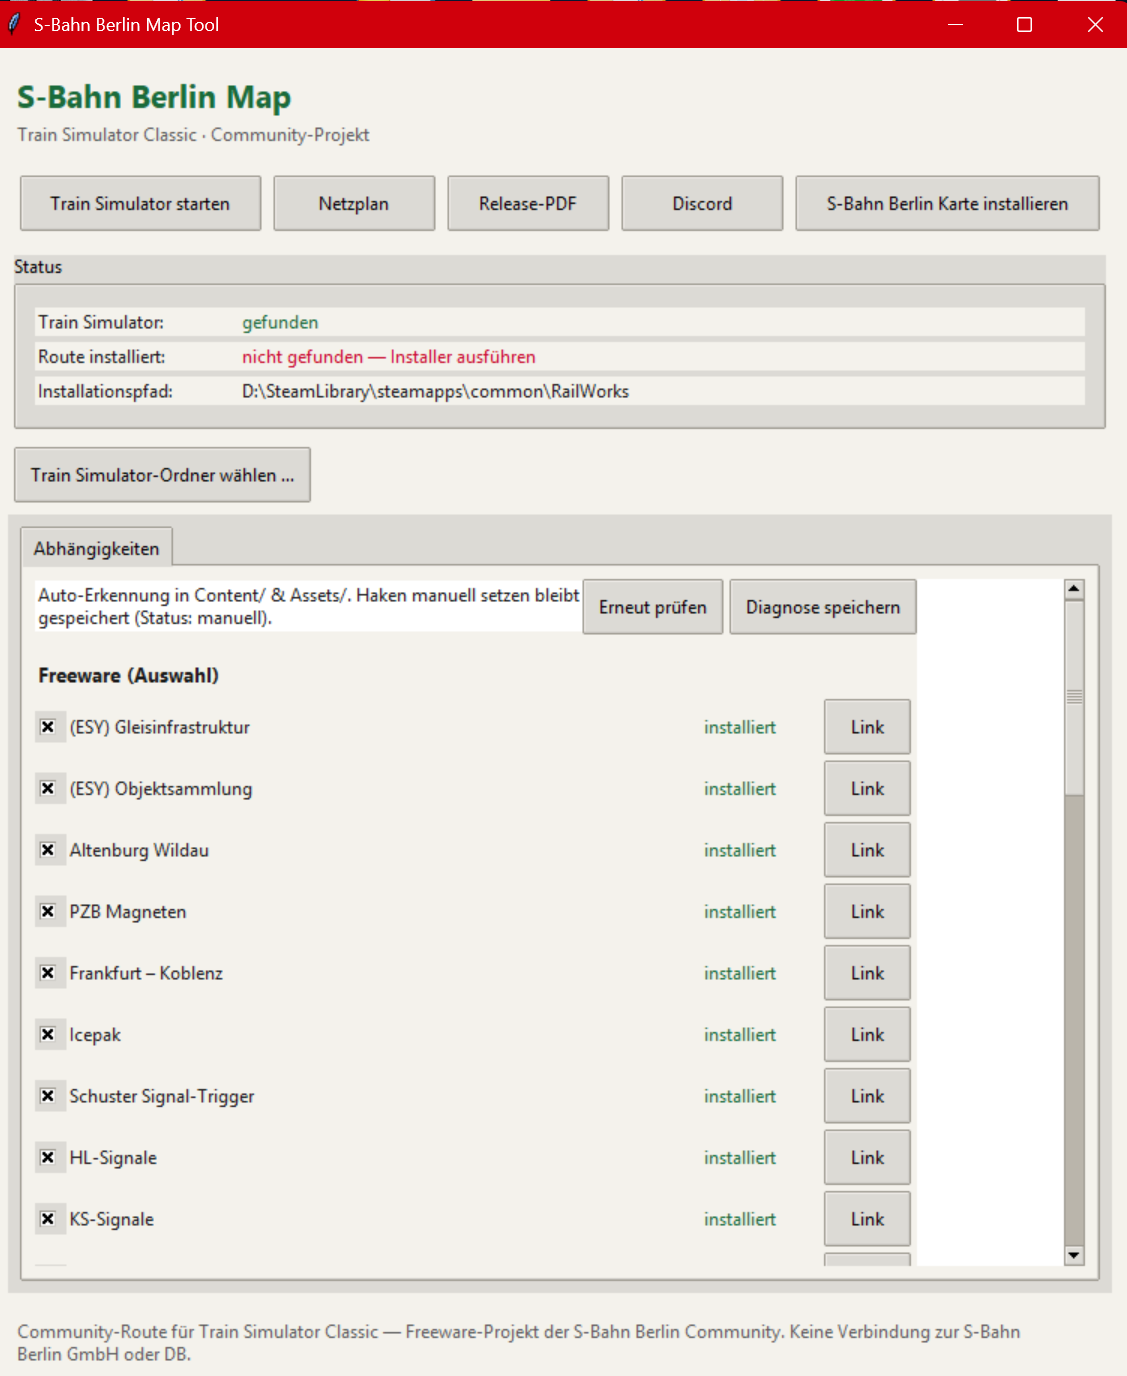Open Link for HL-Signale
Screen dimensions: 1127x1376
pyautogui.click(x=867, y=1158)
